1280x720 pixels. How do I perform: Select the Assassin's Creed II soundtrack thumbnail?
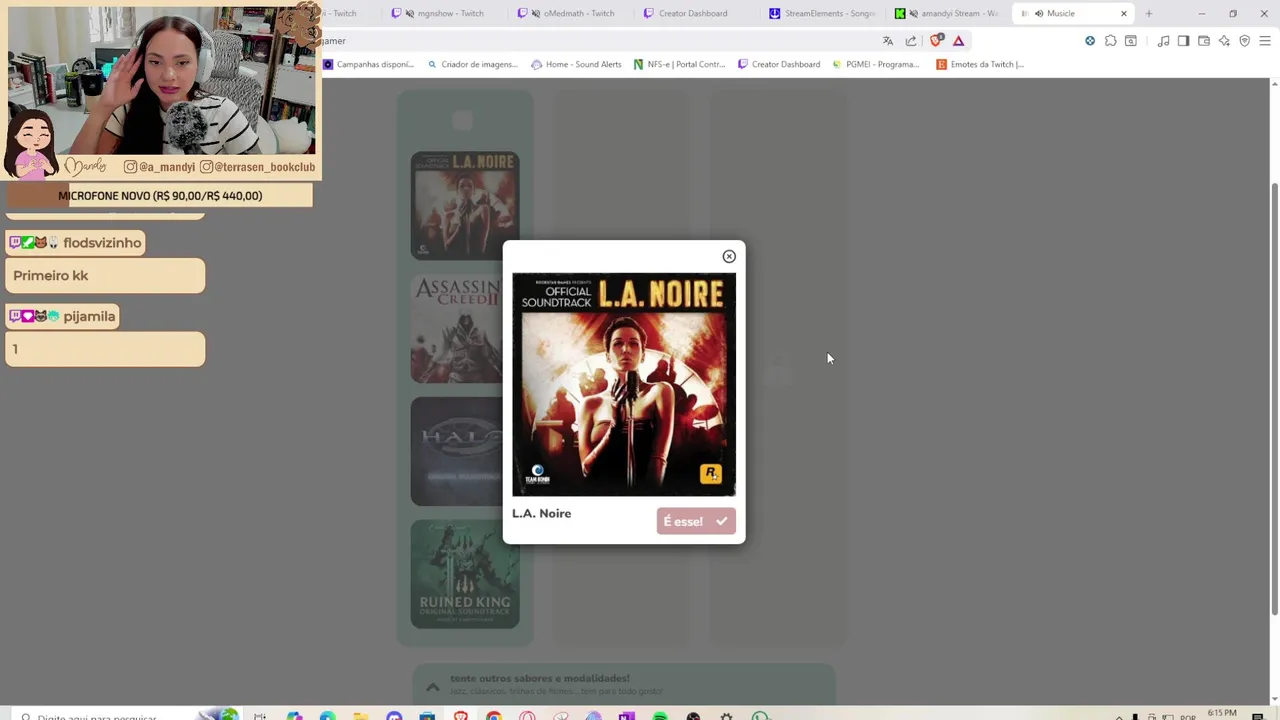[x=456, y=329]
